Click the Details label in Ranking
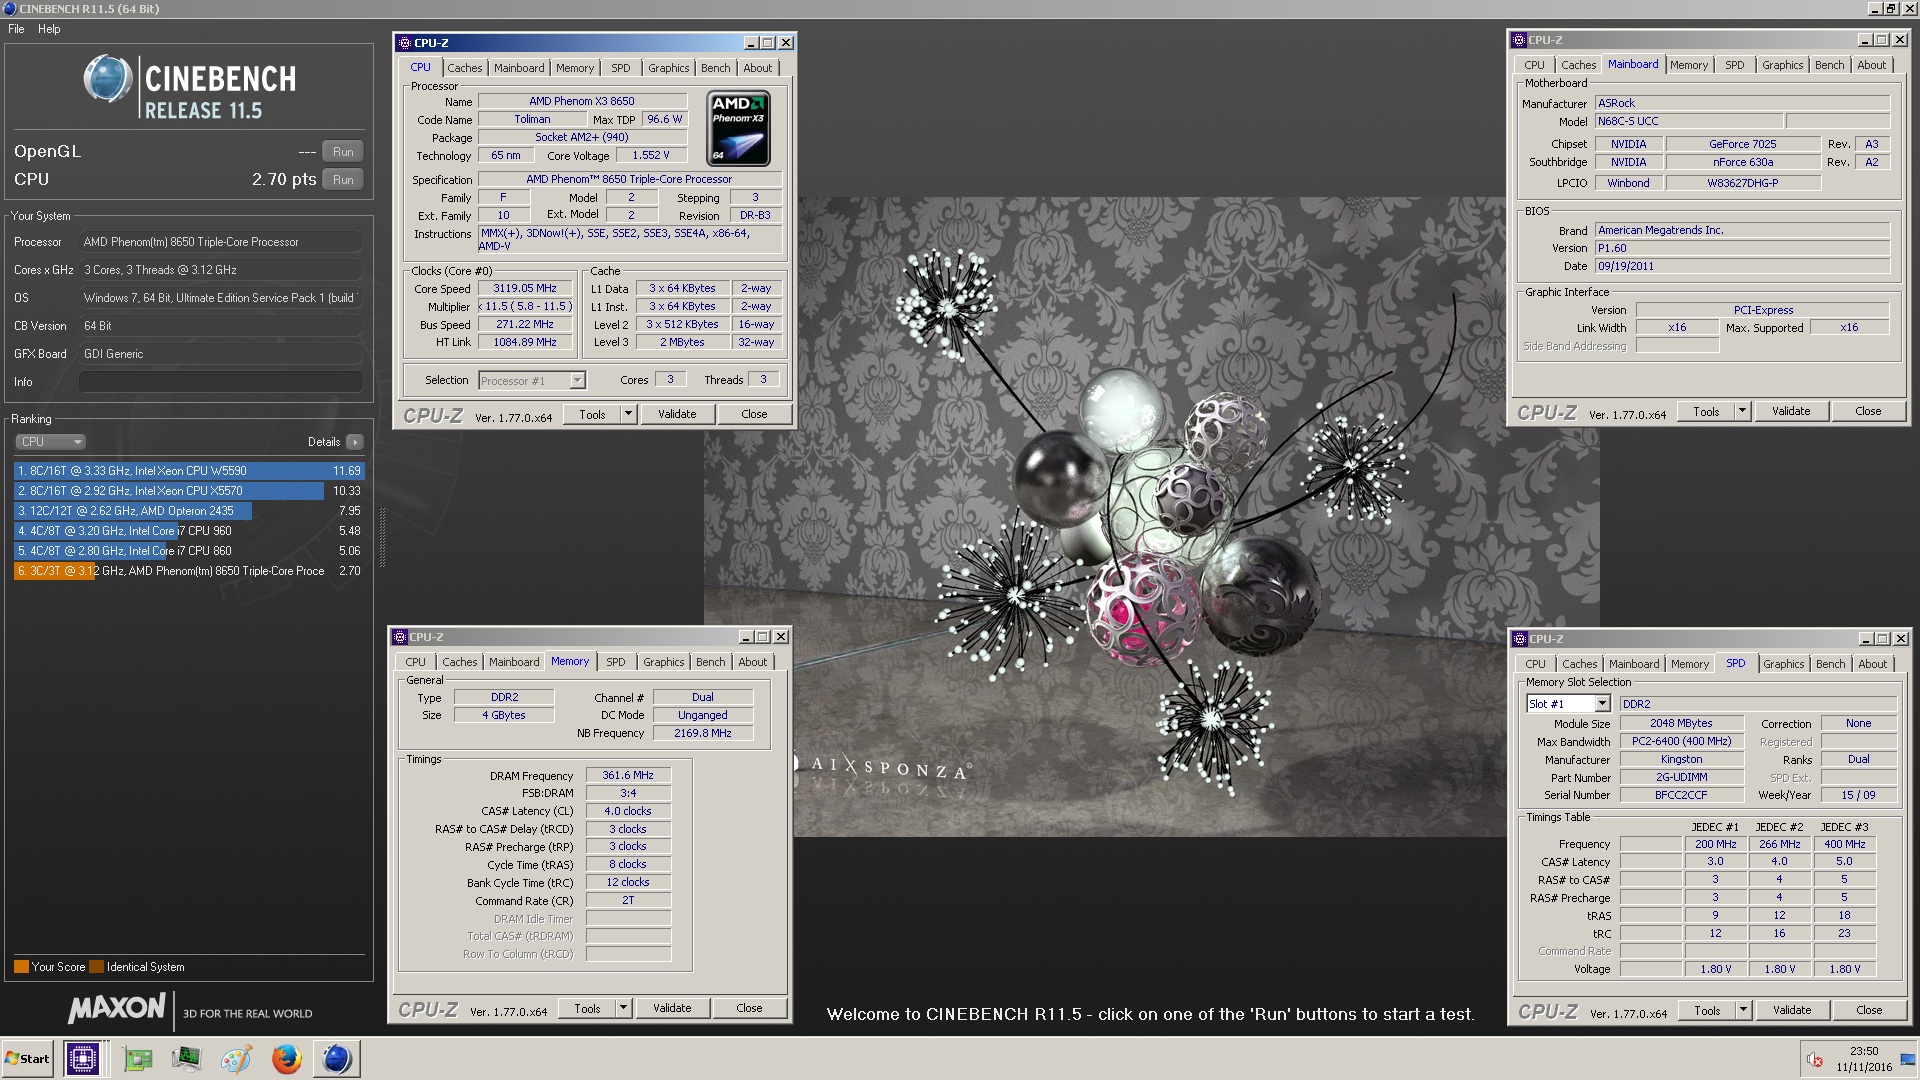 tap(323, 442)
